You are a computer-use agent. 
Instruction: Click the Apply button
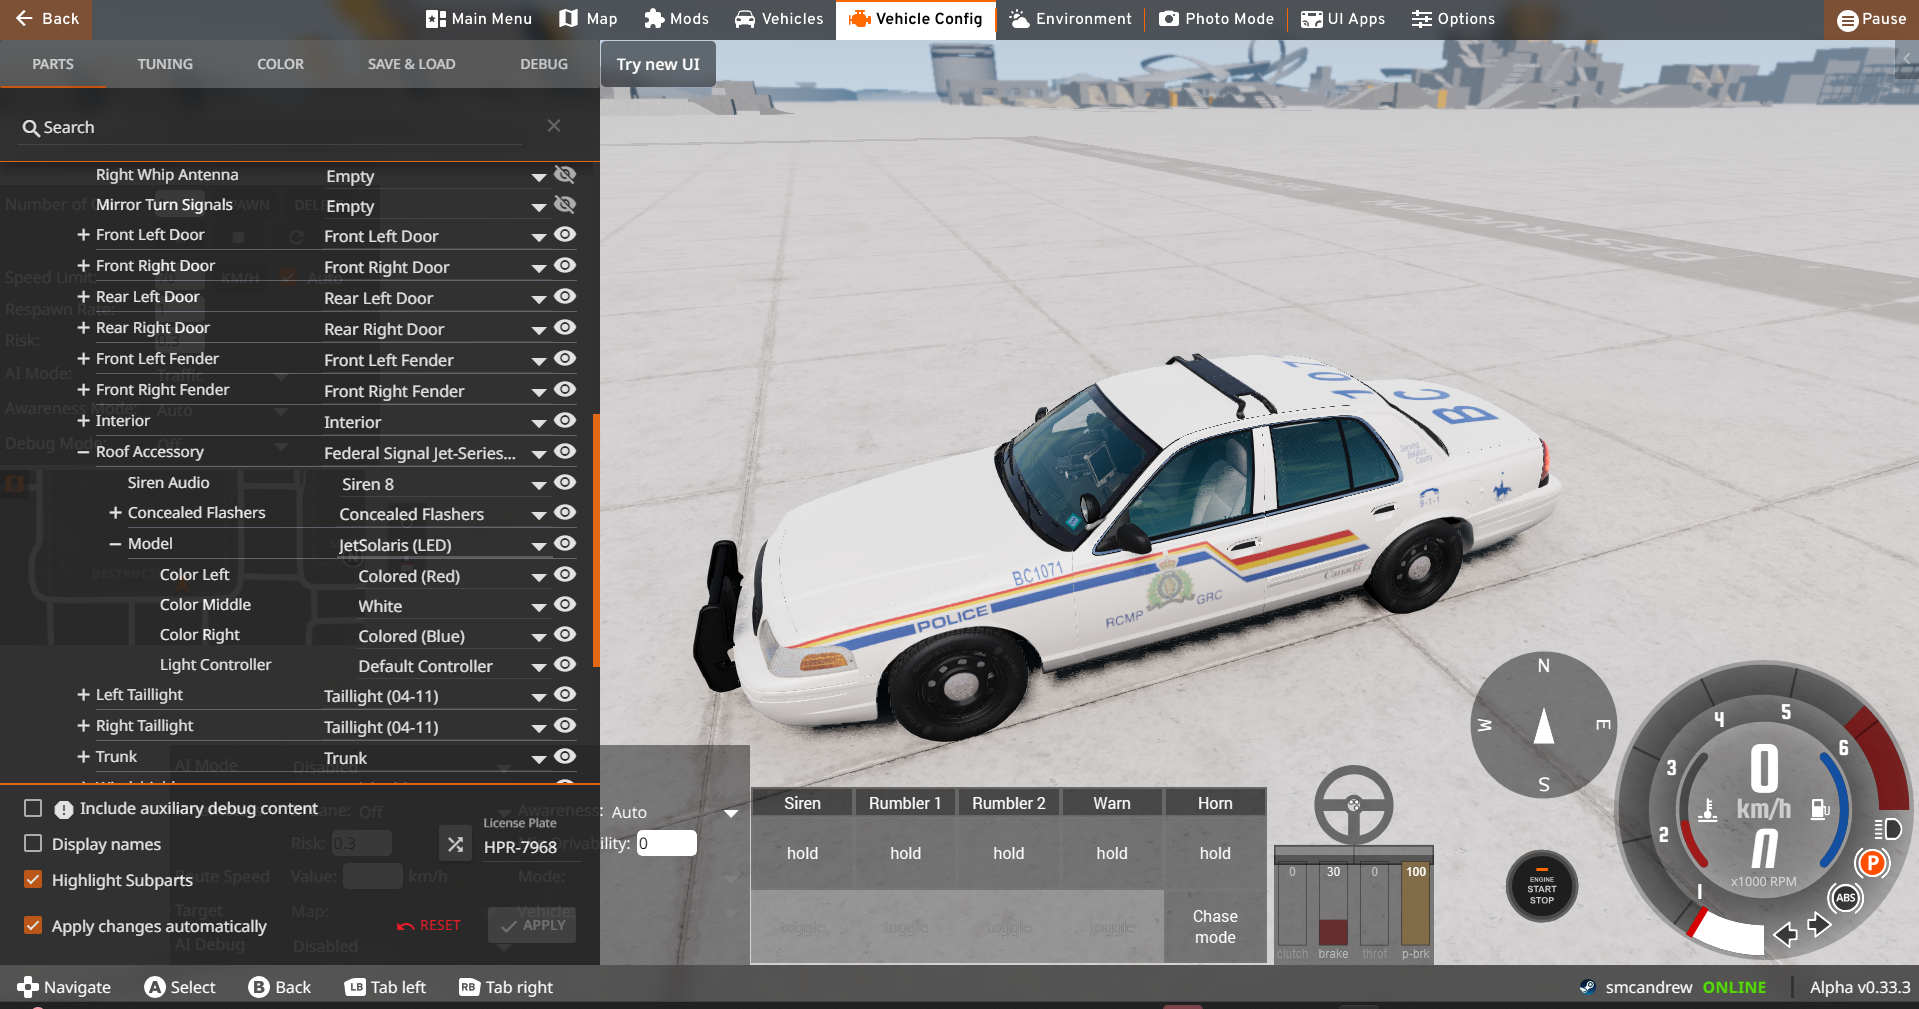tap(533, 925)
